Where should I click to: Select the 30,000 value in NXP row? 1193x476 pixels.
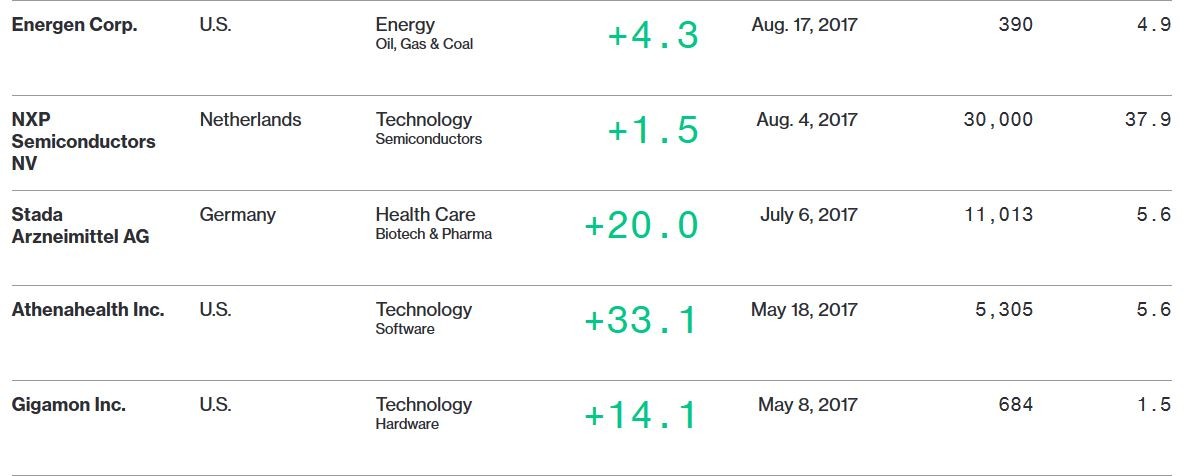click(x=998, y=119)
